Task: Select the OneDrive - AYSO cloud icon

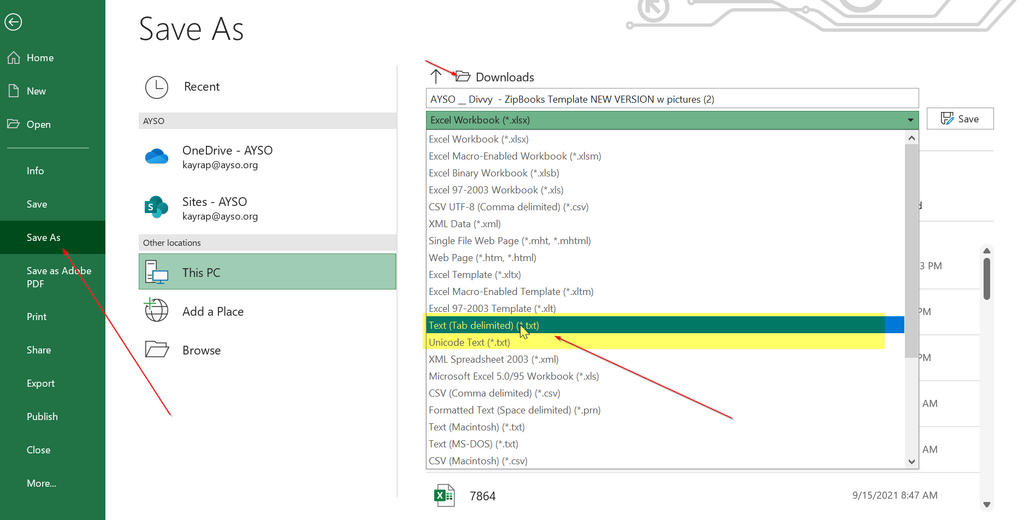Action: point(156,157)
